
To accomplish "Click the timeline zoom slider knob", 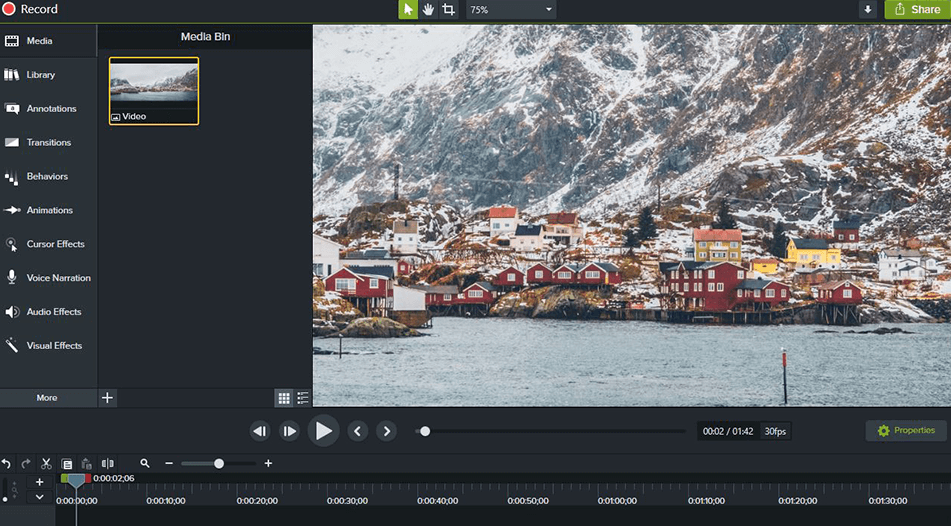I will (x=219, y=464).
